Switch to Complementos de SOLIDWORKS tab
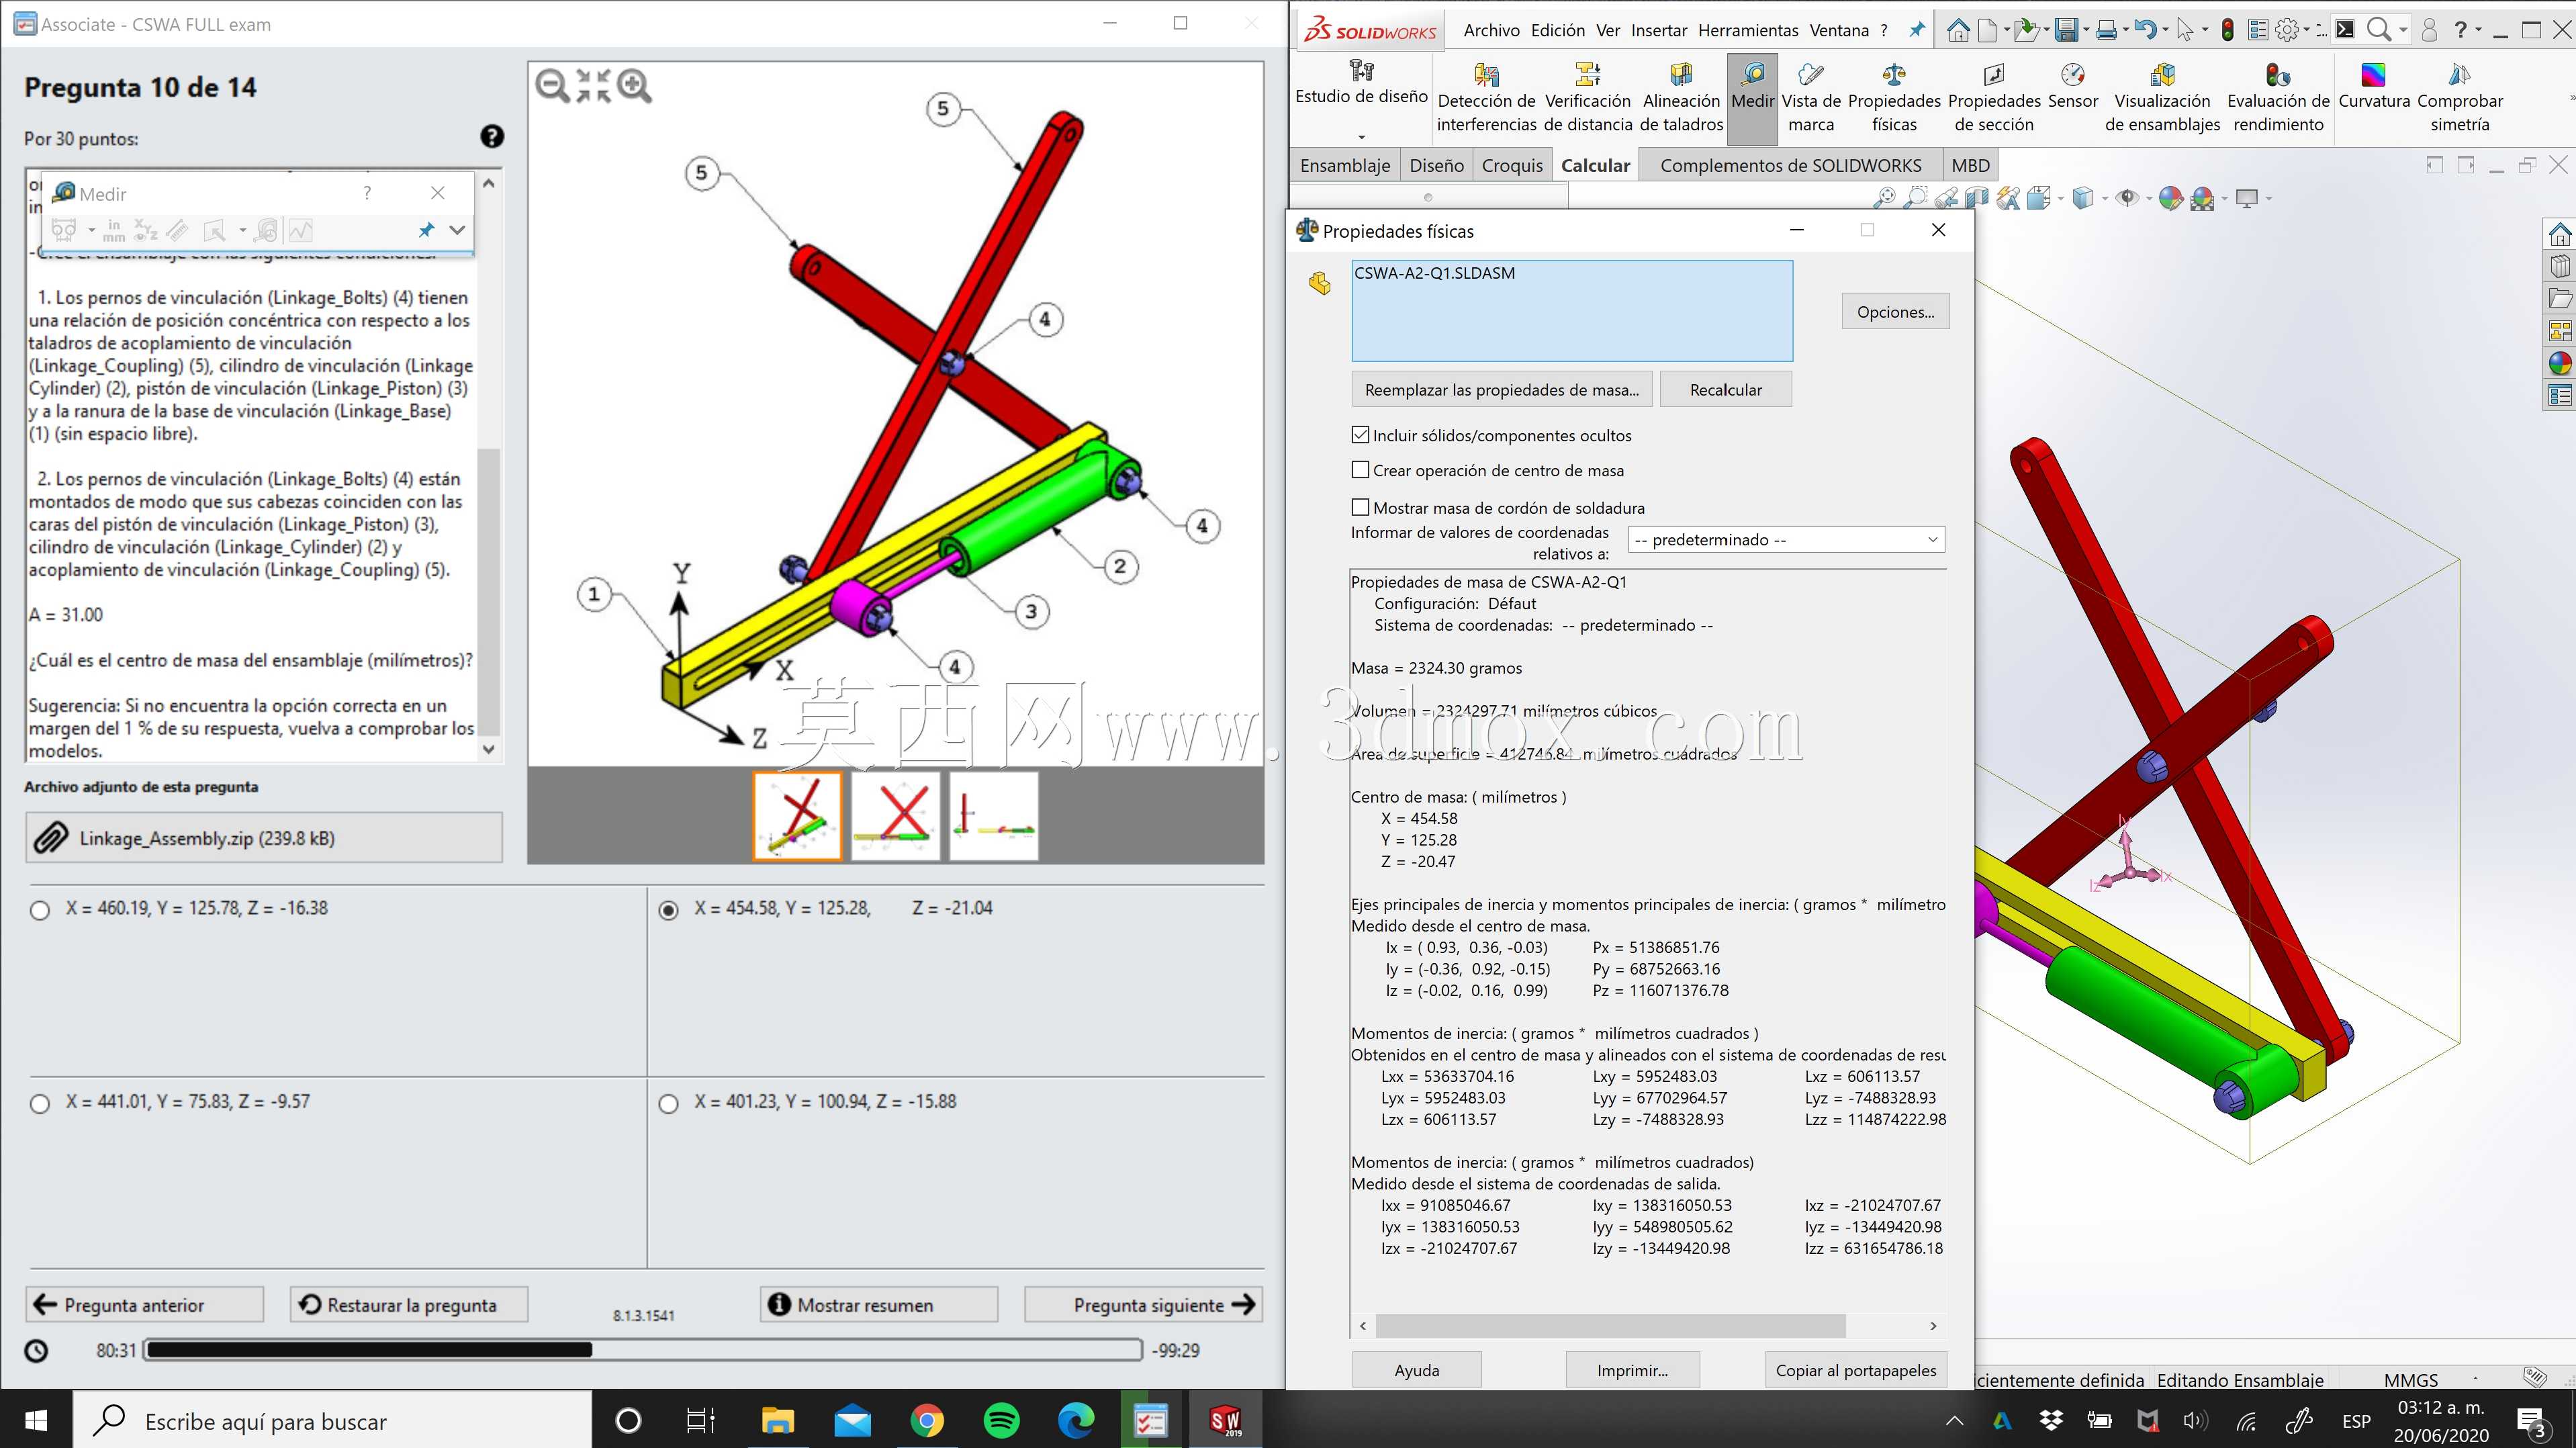This screenshot has width=2576, height=1448. [1790, 165]
